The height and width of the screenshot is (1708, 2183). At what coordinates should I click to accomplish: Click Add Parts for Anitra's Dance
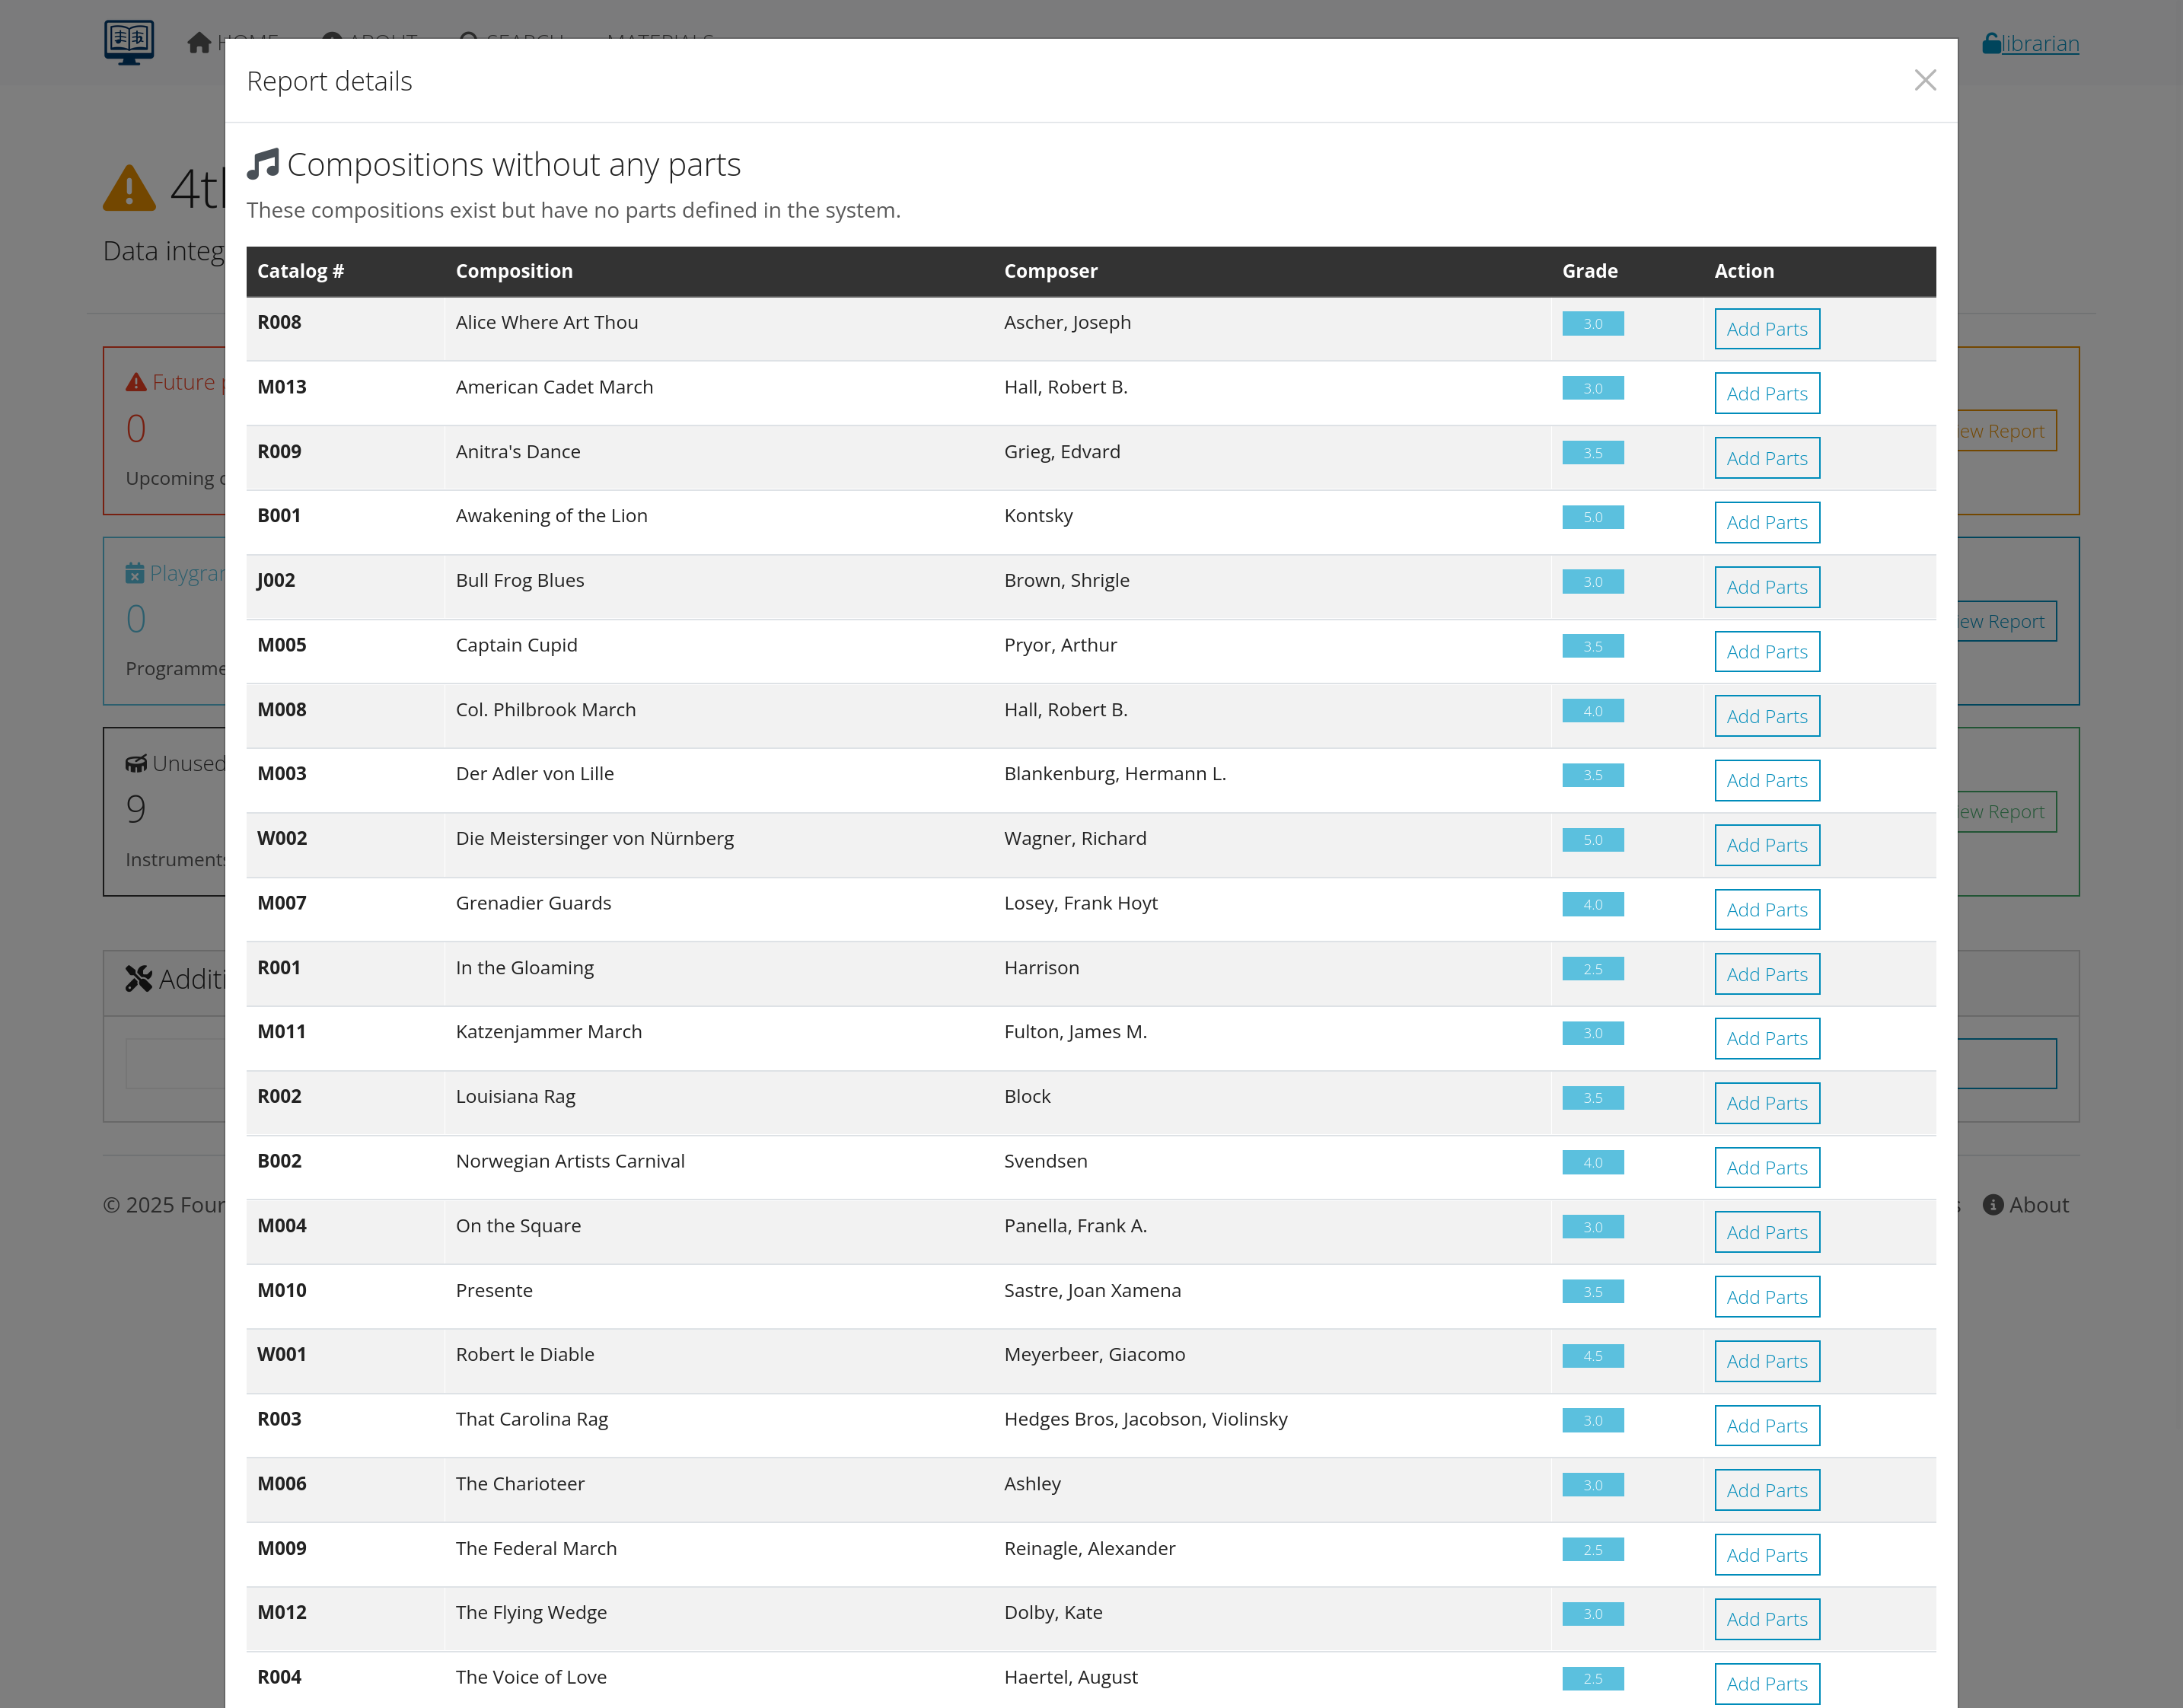[1766, 457]
